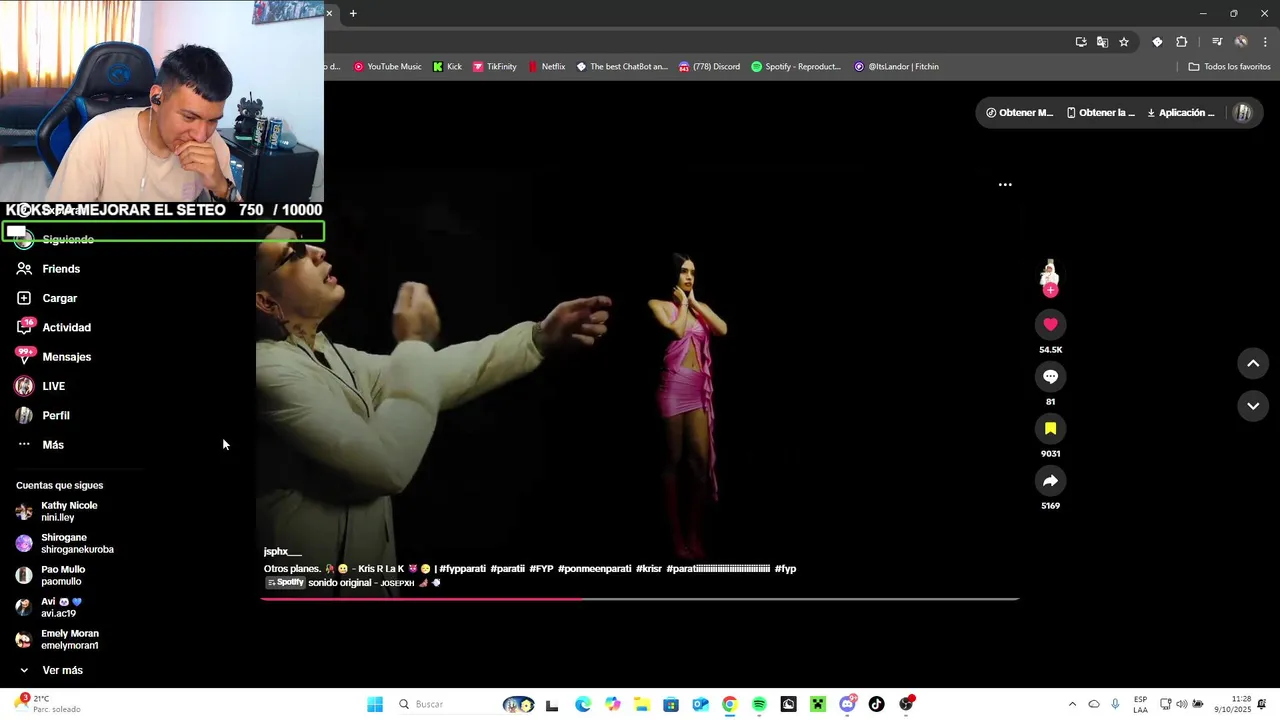1280x720 pixels.
Task: Open (778) Discord bookmark
Action: coord(709,67)
